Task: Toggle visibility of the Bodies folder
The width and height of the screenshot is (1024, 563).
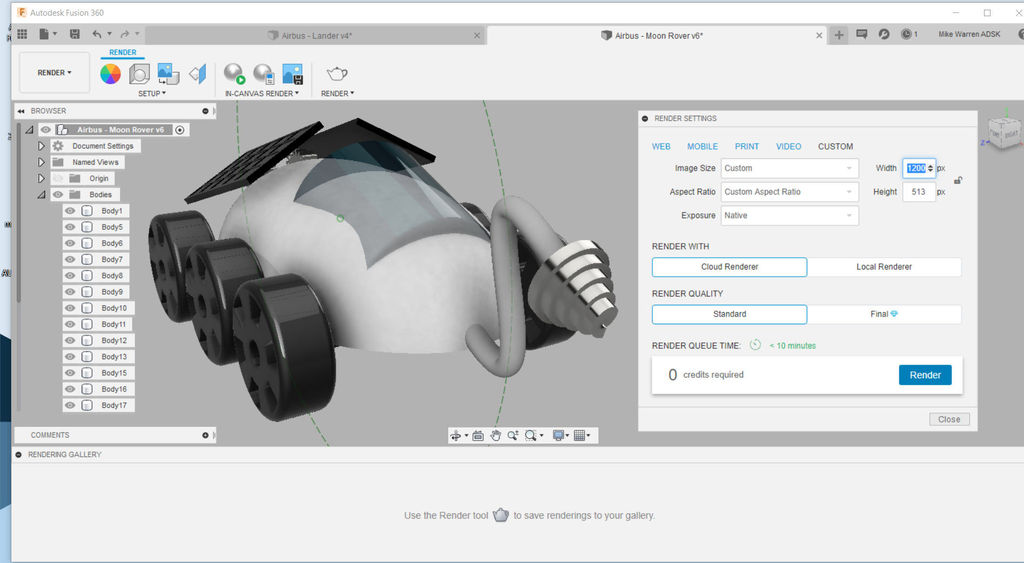Action: (58, 195)
